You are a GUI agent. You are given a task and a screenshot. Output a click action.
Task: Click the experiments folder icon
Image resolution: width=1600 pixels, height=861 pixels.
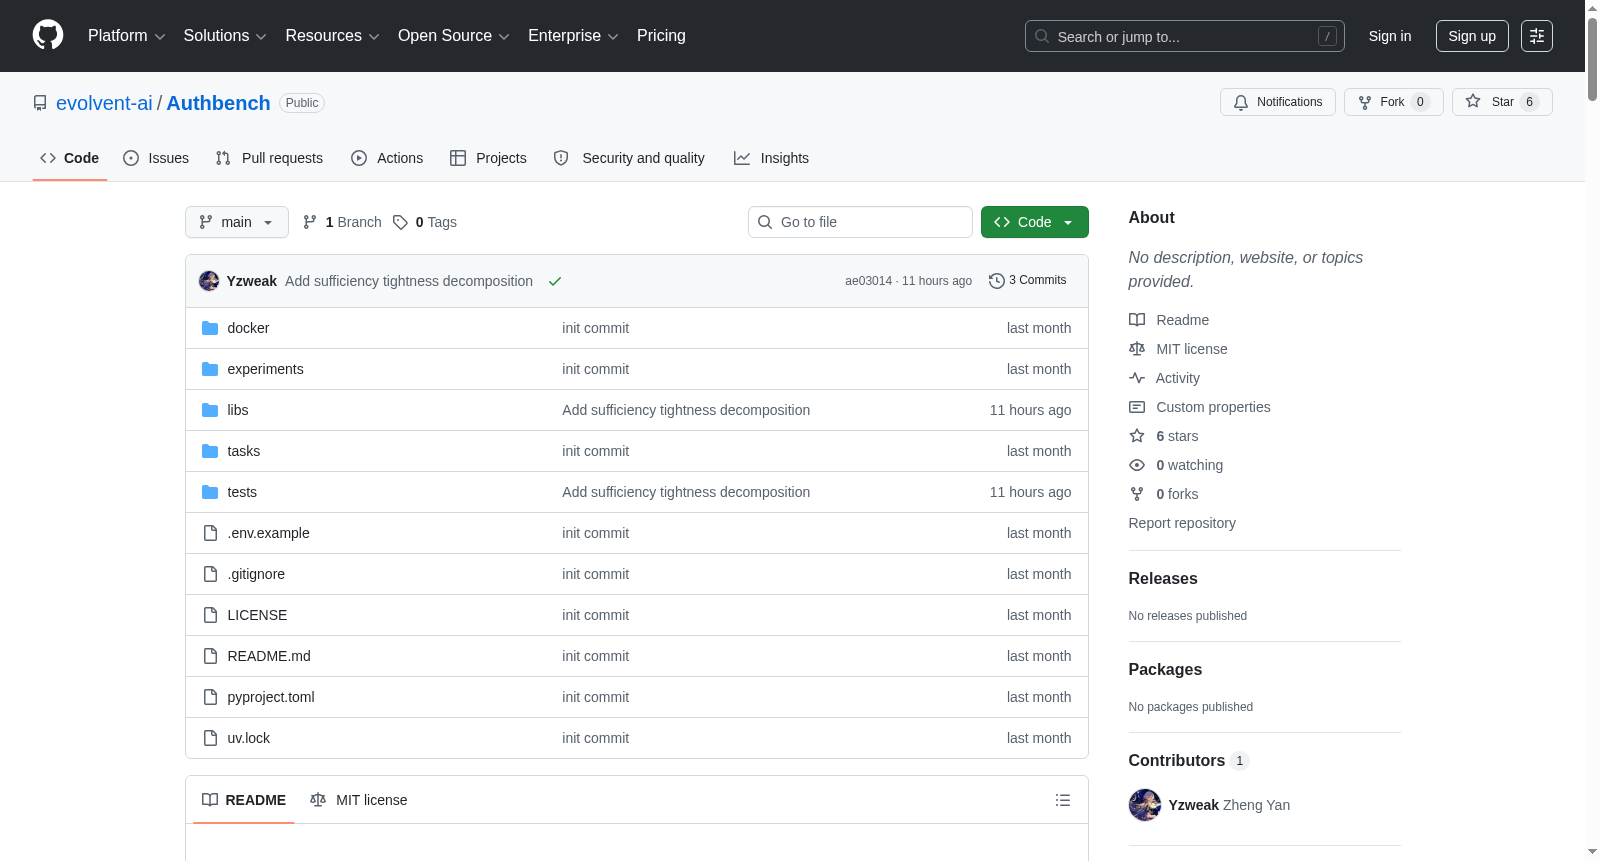[210, 369]
